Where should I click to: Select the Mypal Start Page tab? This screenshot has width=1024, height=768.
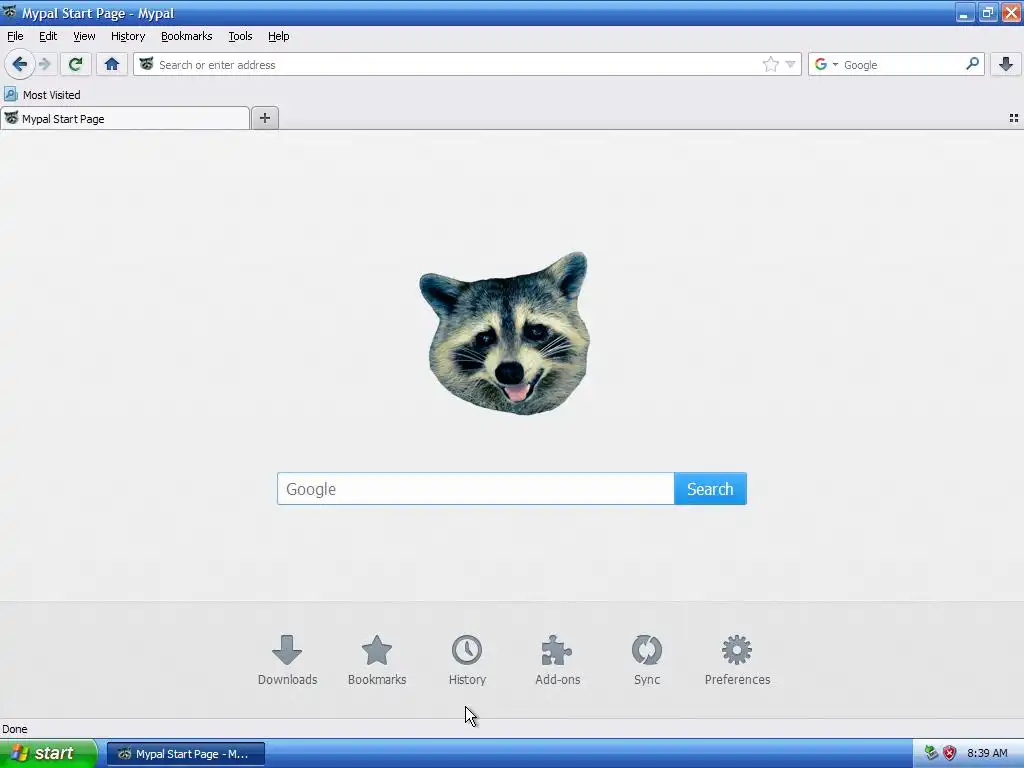tap(125, 119)
